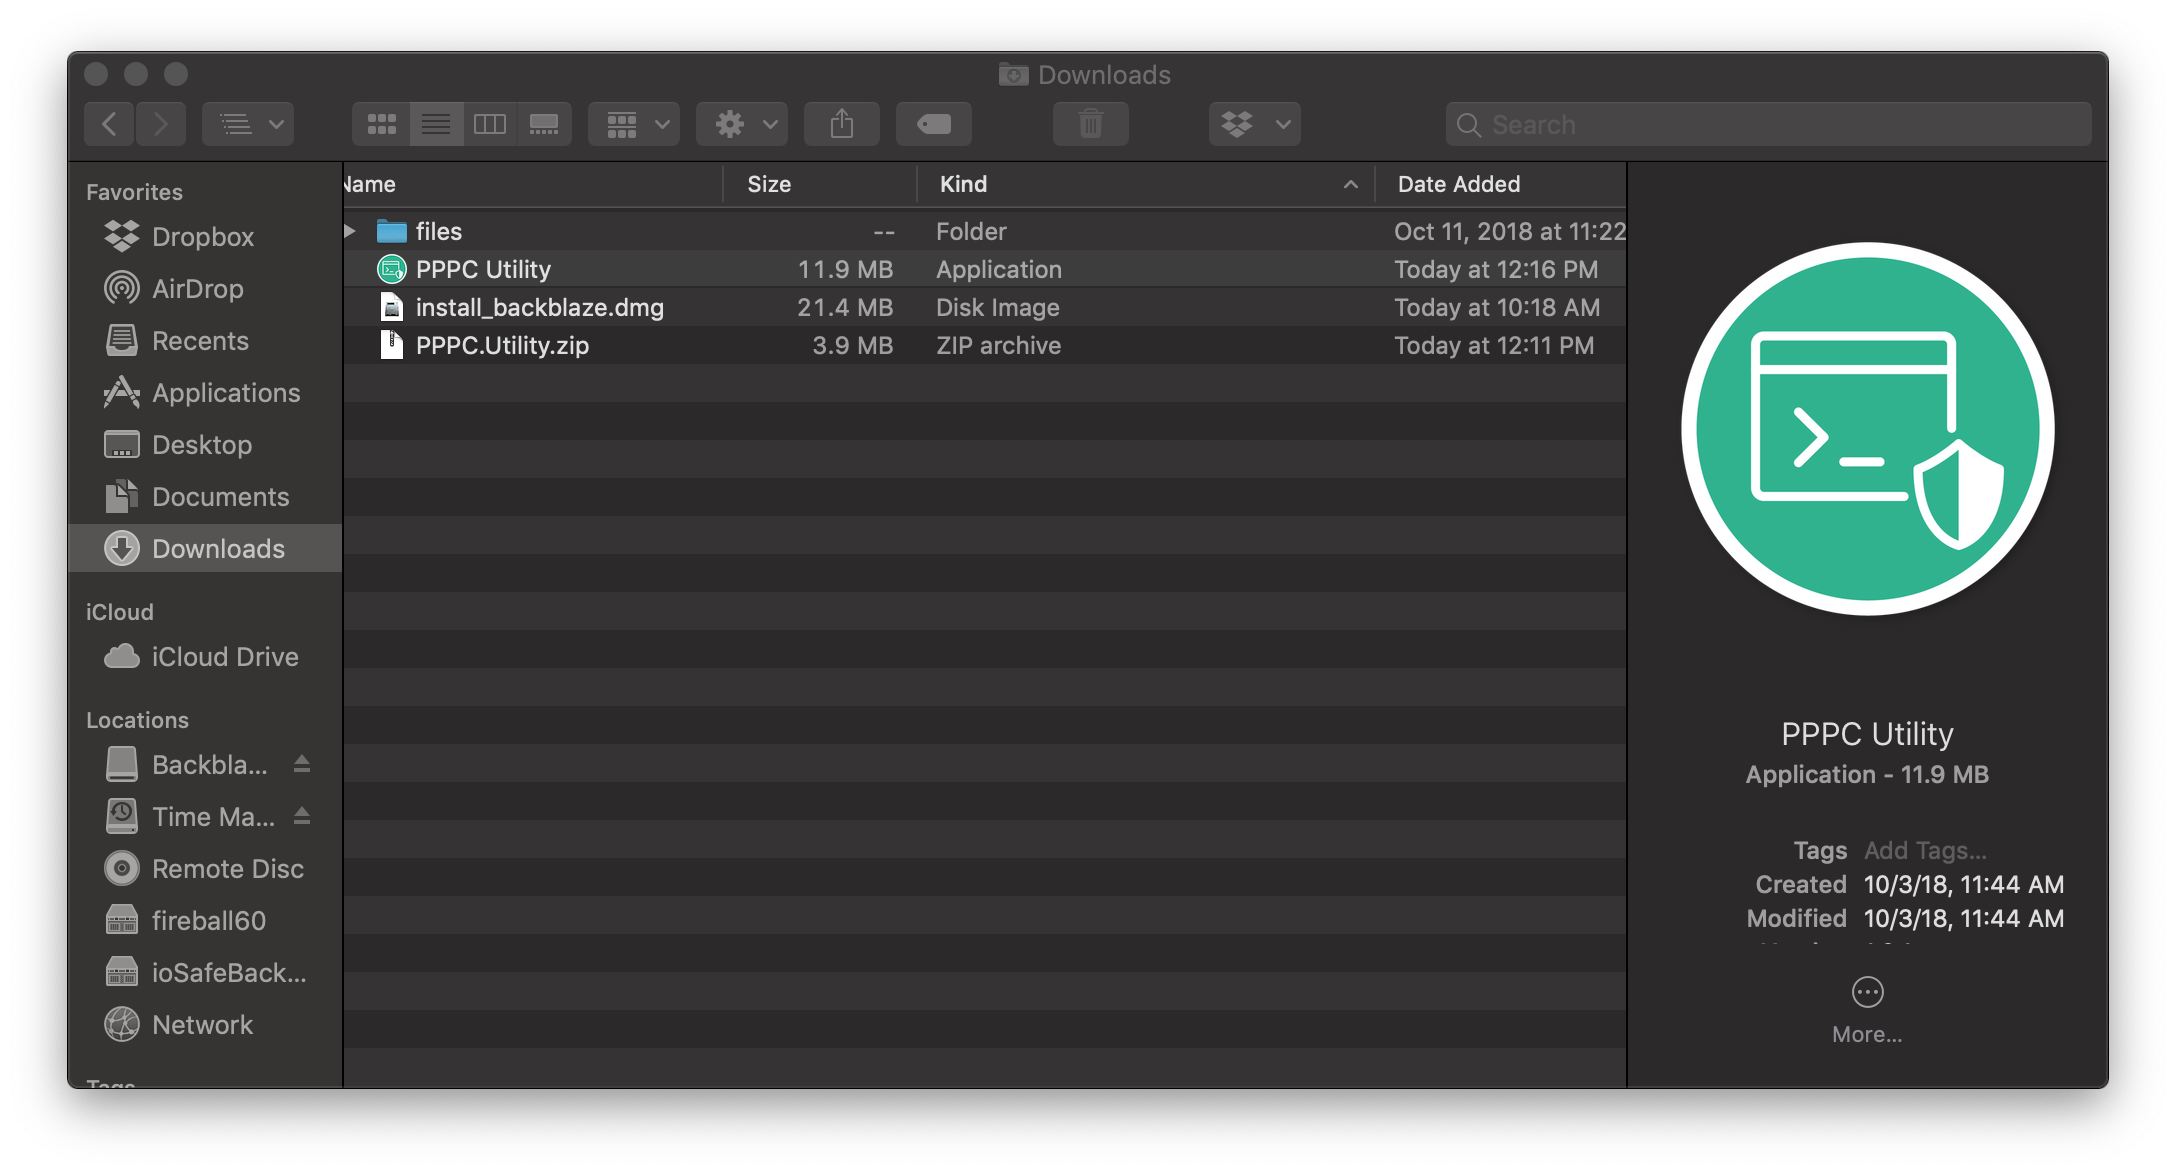Open the Dropbox toolbar icon menu

pos(1251,121)
